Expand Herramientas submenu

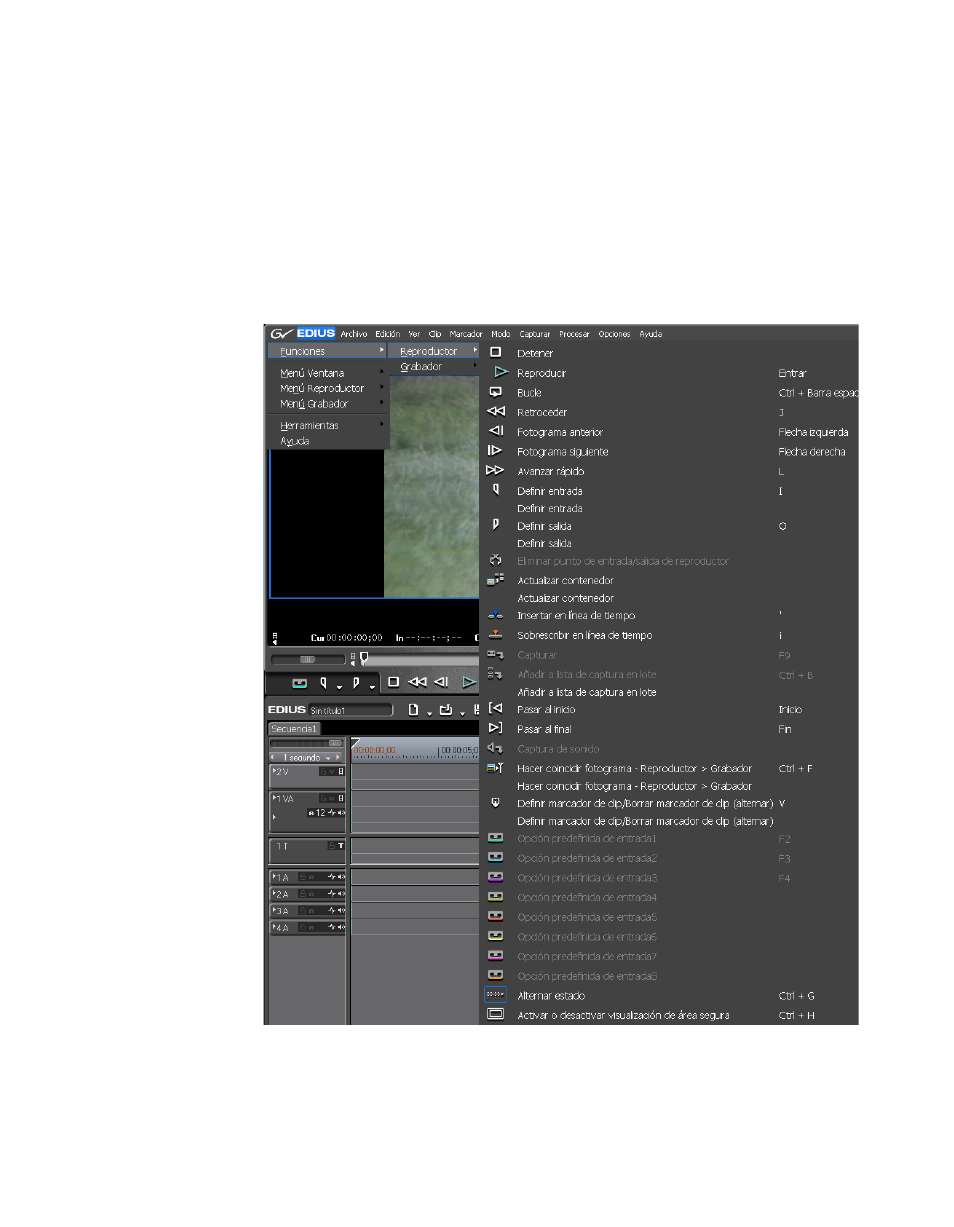[328, 425]
